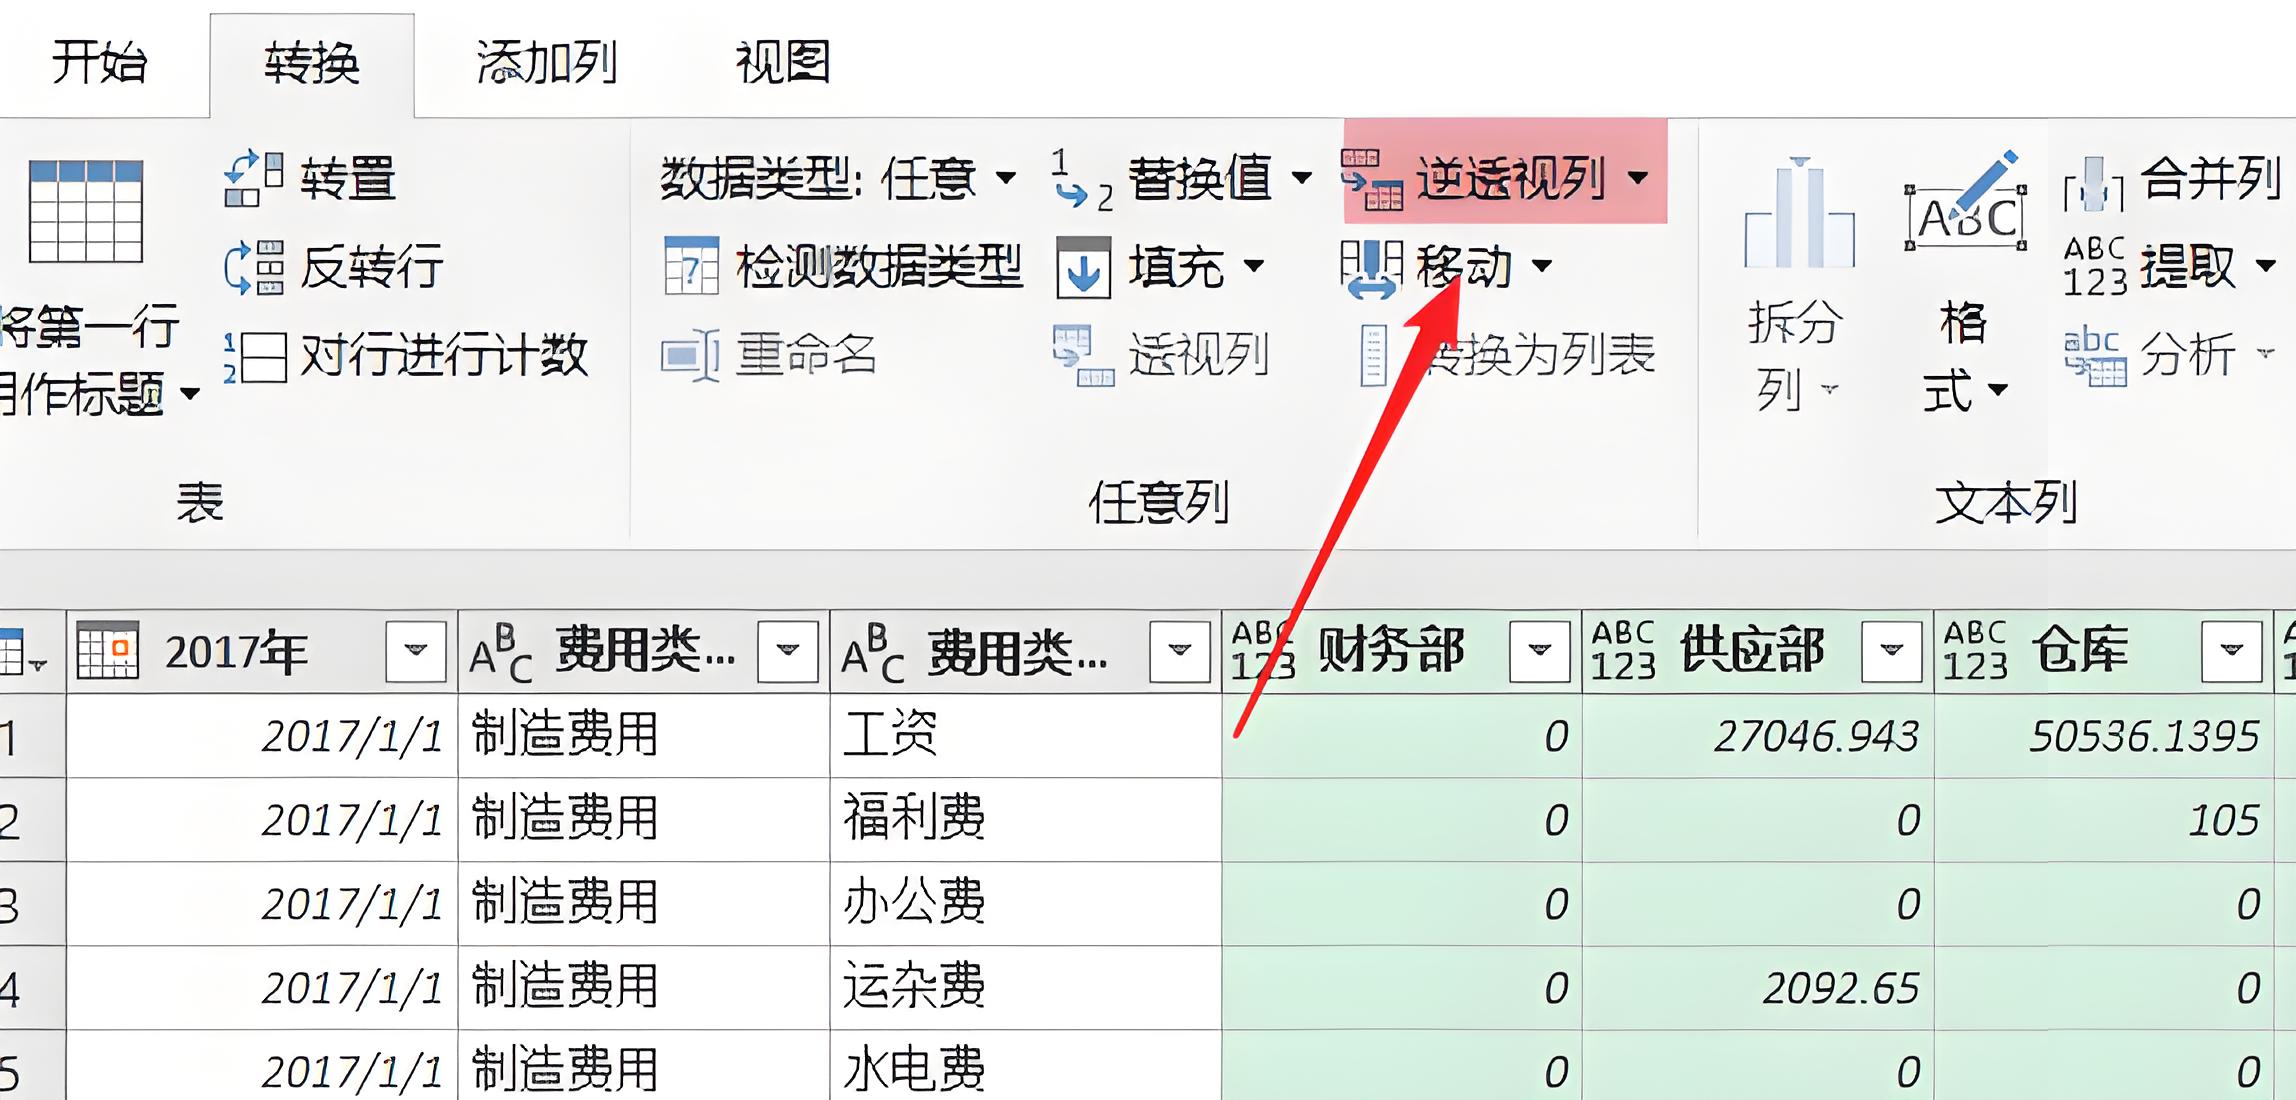Open the 供应部 column filter dropdown

click(x=1892, y=651)
